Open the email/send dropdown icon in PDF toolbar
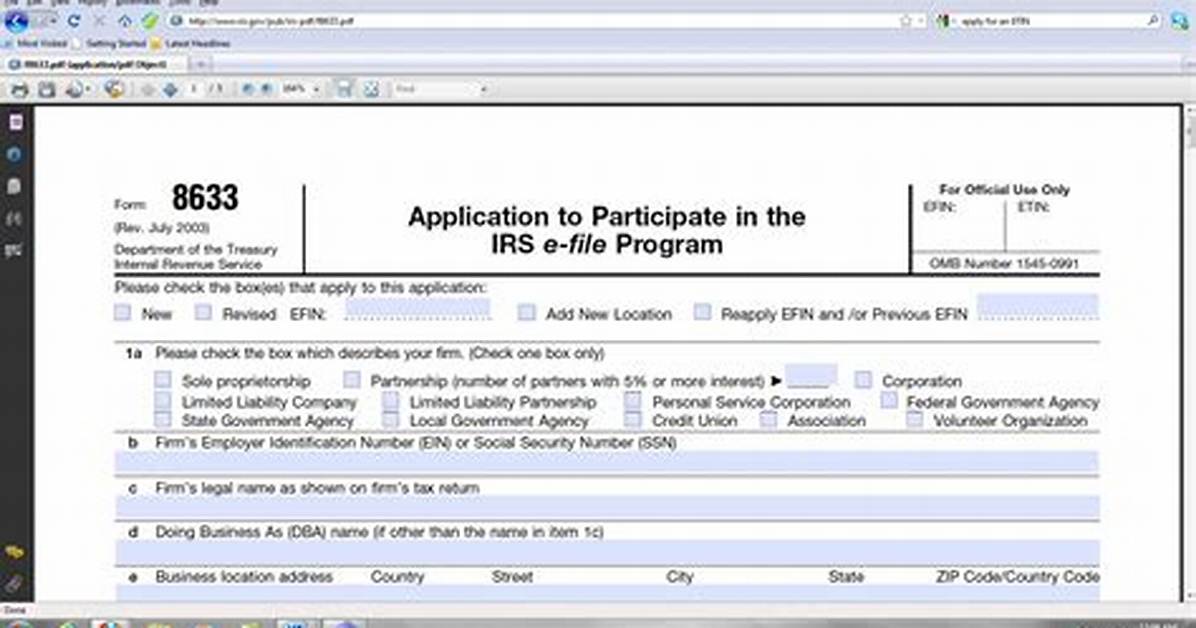 coord(77,89)
